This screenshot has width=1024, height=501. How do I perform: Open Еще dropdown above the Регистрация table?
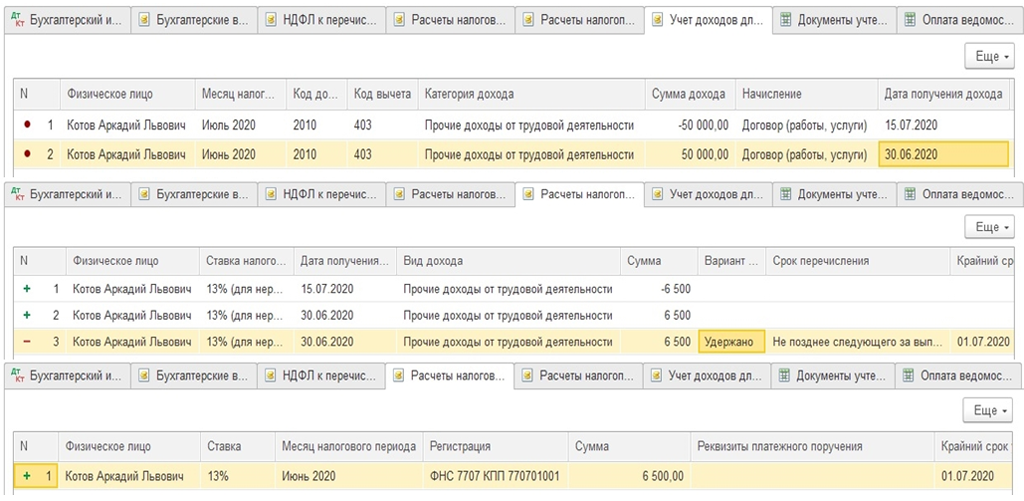point(993,411)
